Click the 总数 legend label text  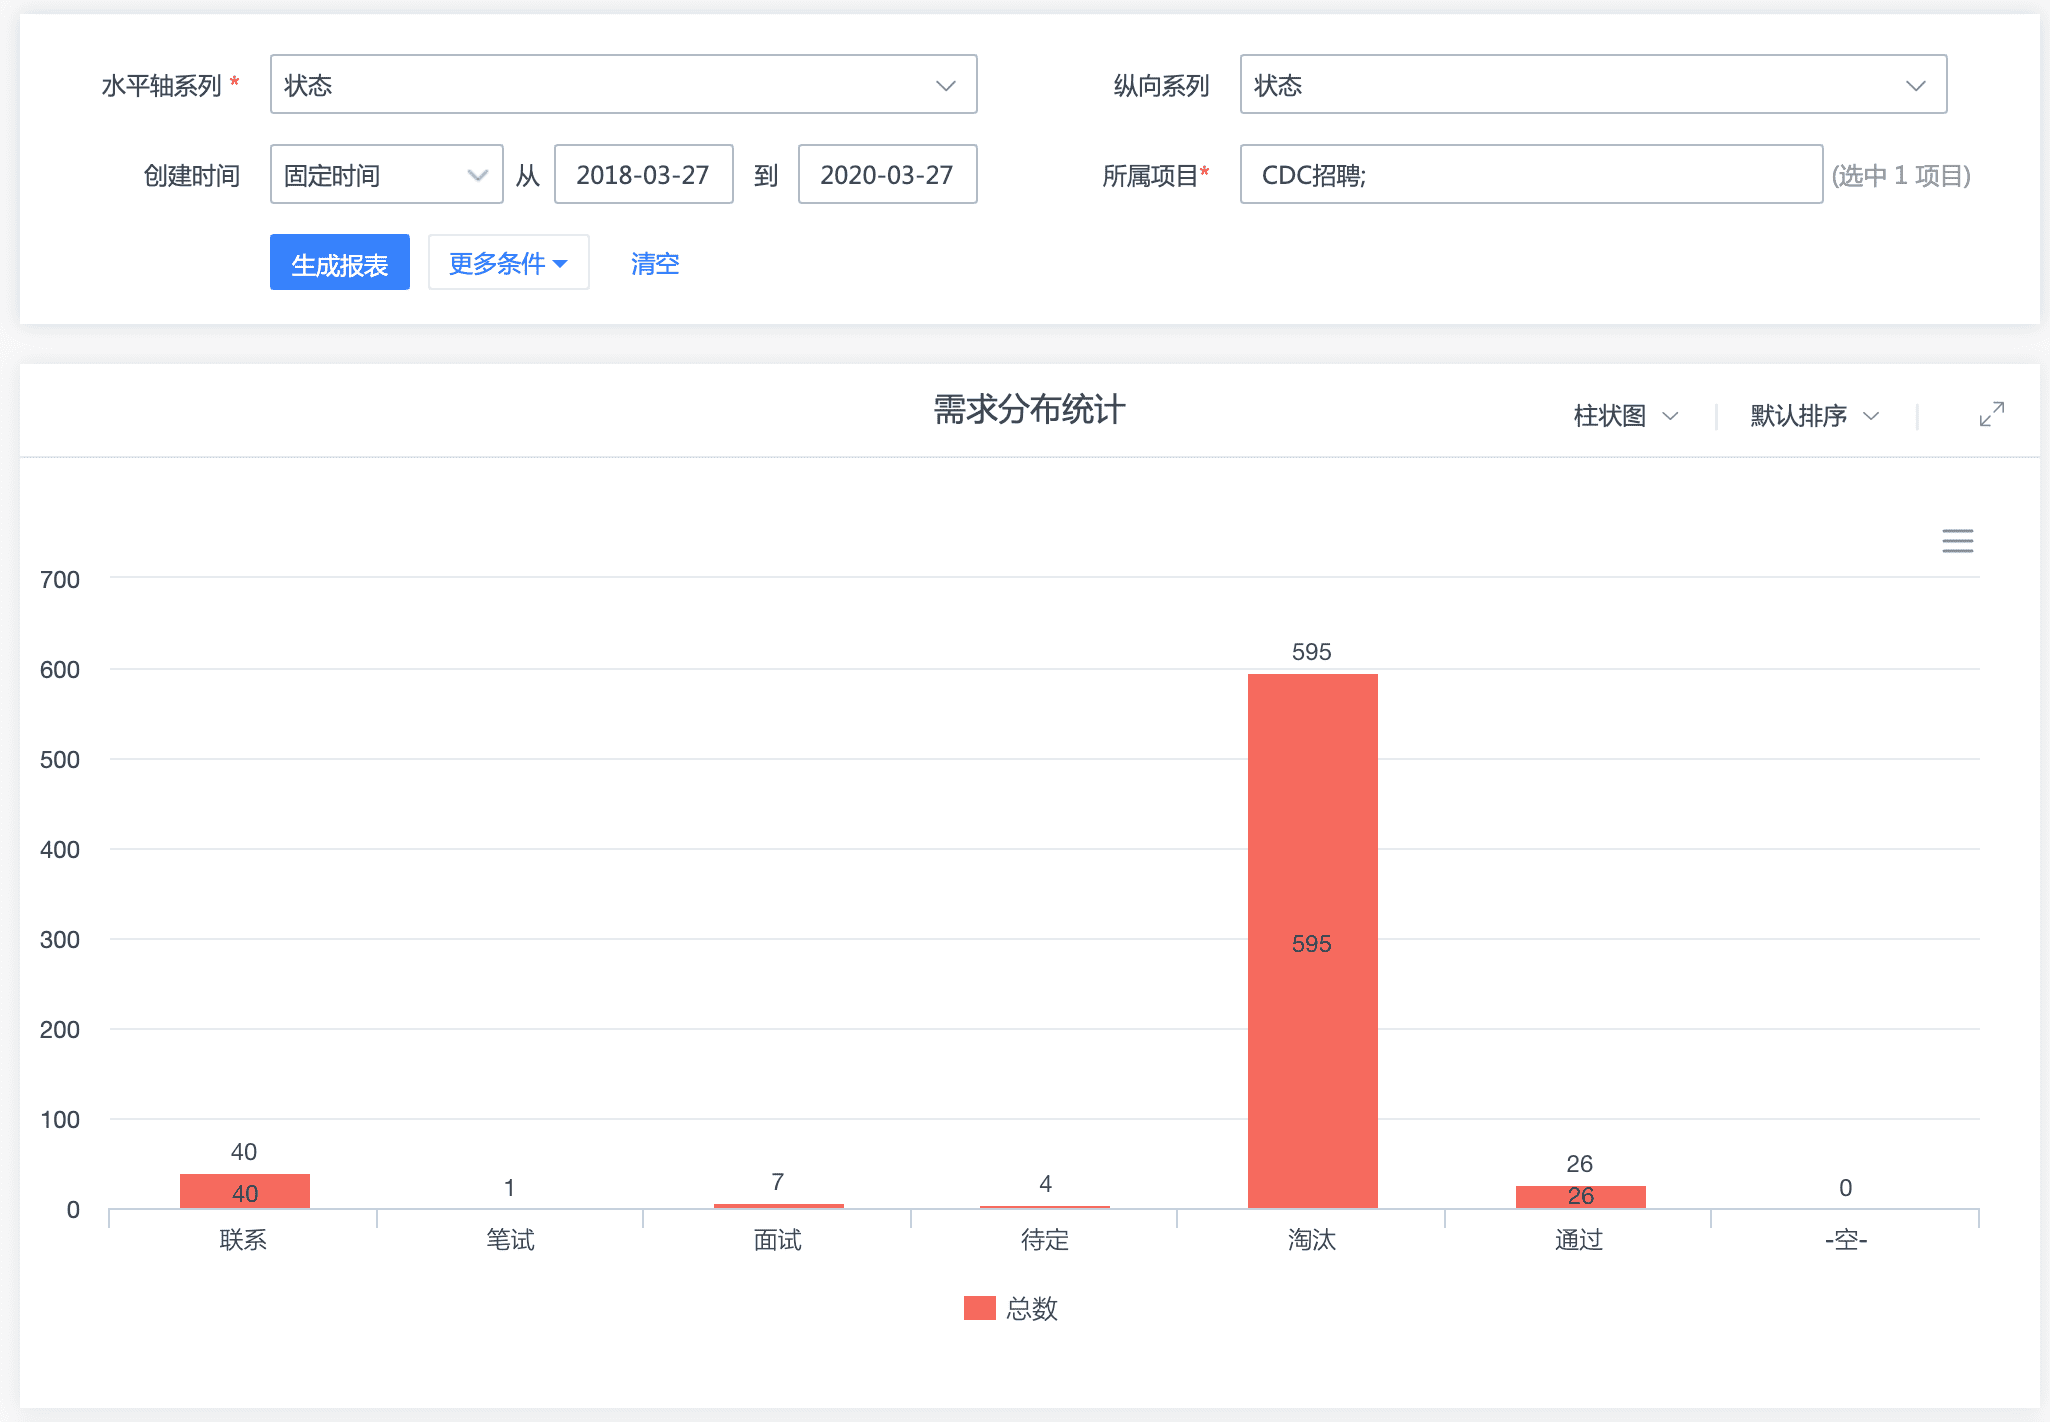(1032, 1308)
